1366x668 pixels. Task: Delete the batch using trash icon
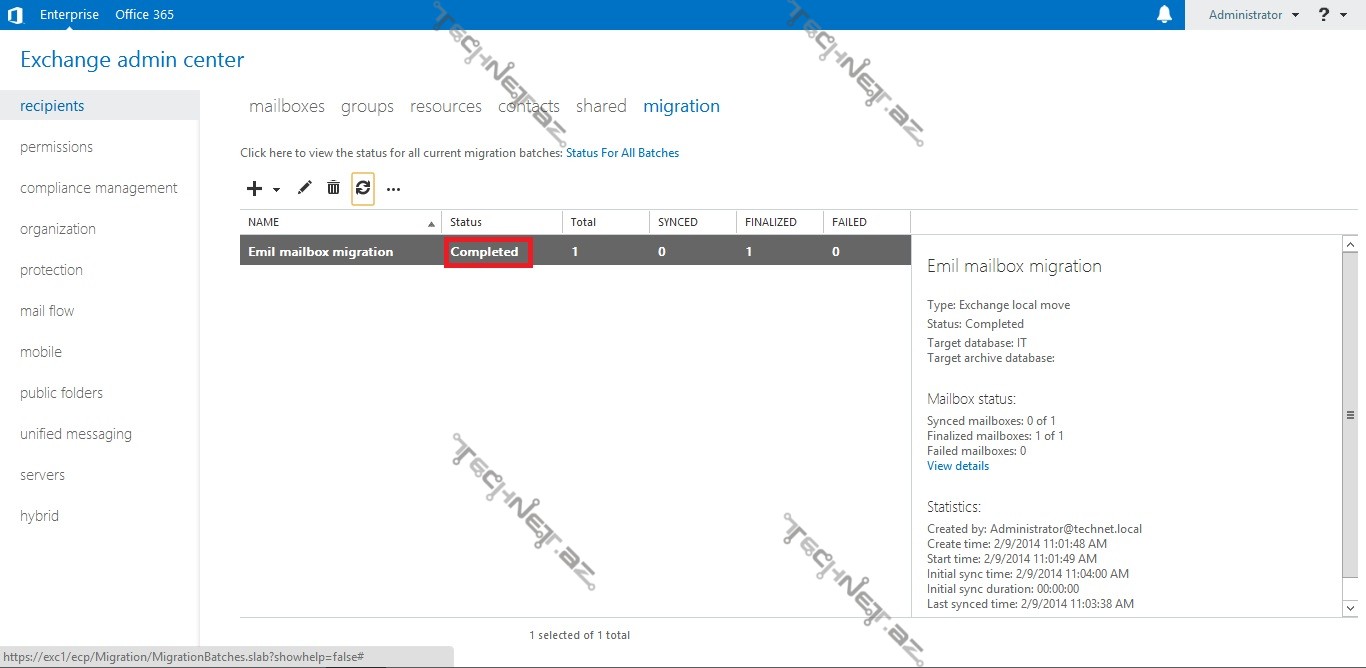tap(333, 188)
